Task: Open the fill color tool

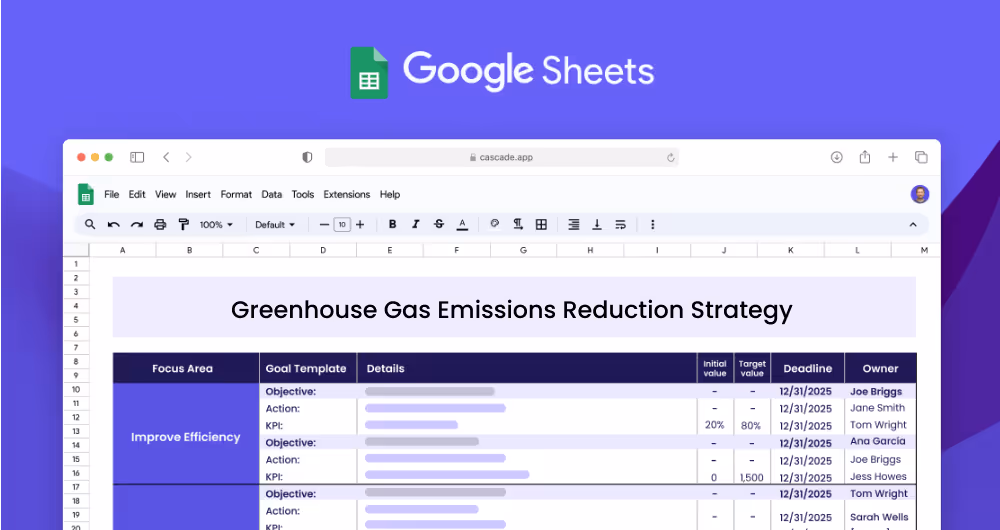Action: point(494,224)
